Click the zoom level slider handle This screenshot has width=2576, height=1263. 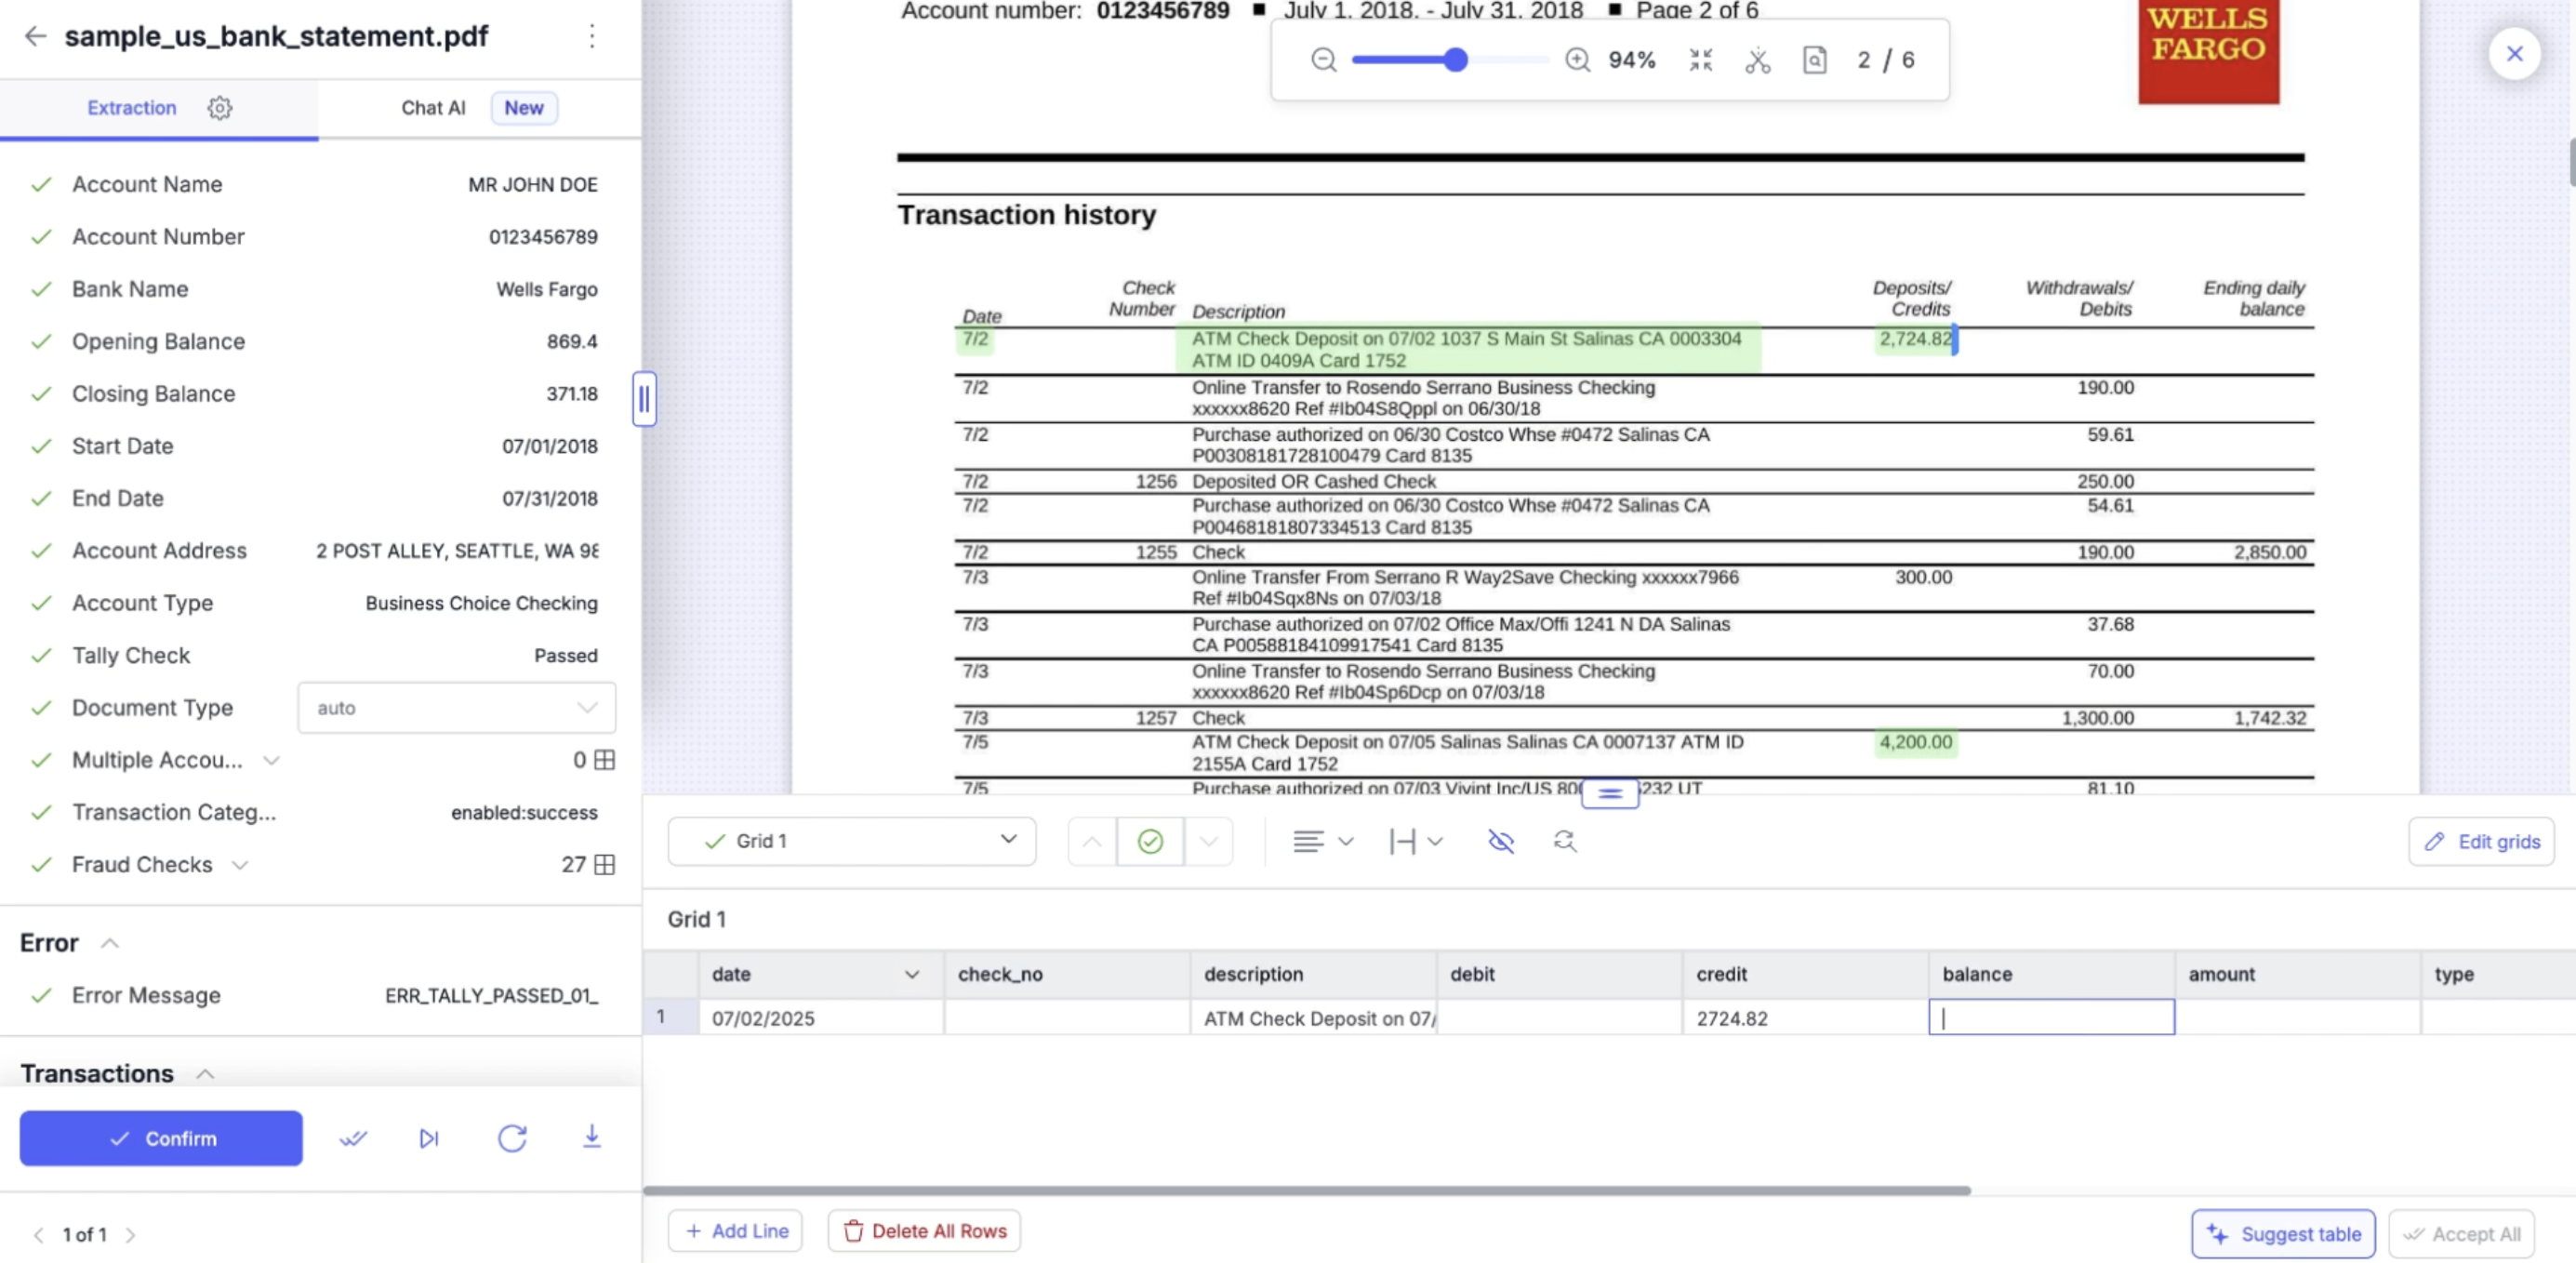pos(1456,60)
